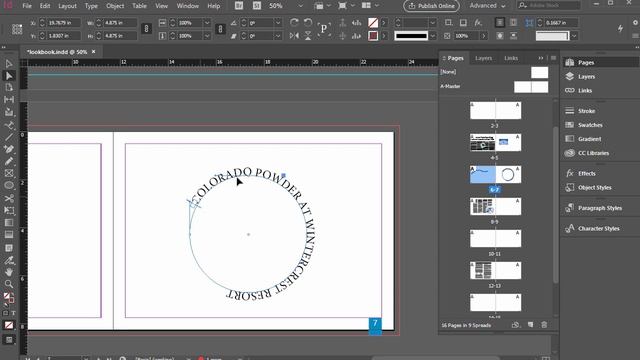Choose a reference point in the locator grid
The image size is (640, 360).
pyautogui.click(x=17, y=29)
